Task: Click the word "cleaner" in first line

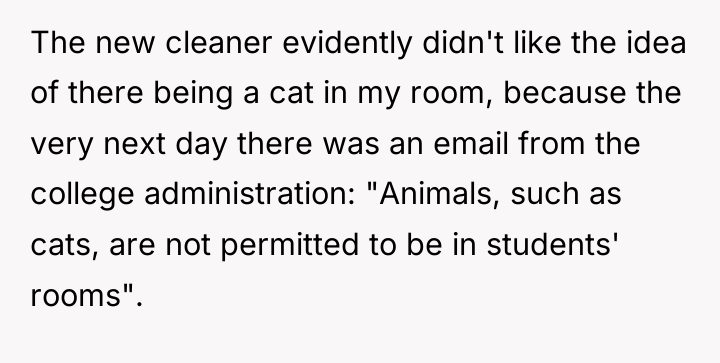Action: [x=219, y=42]
